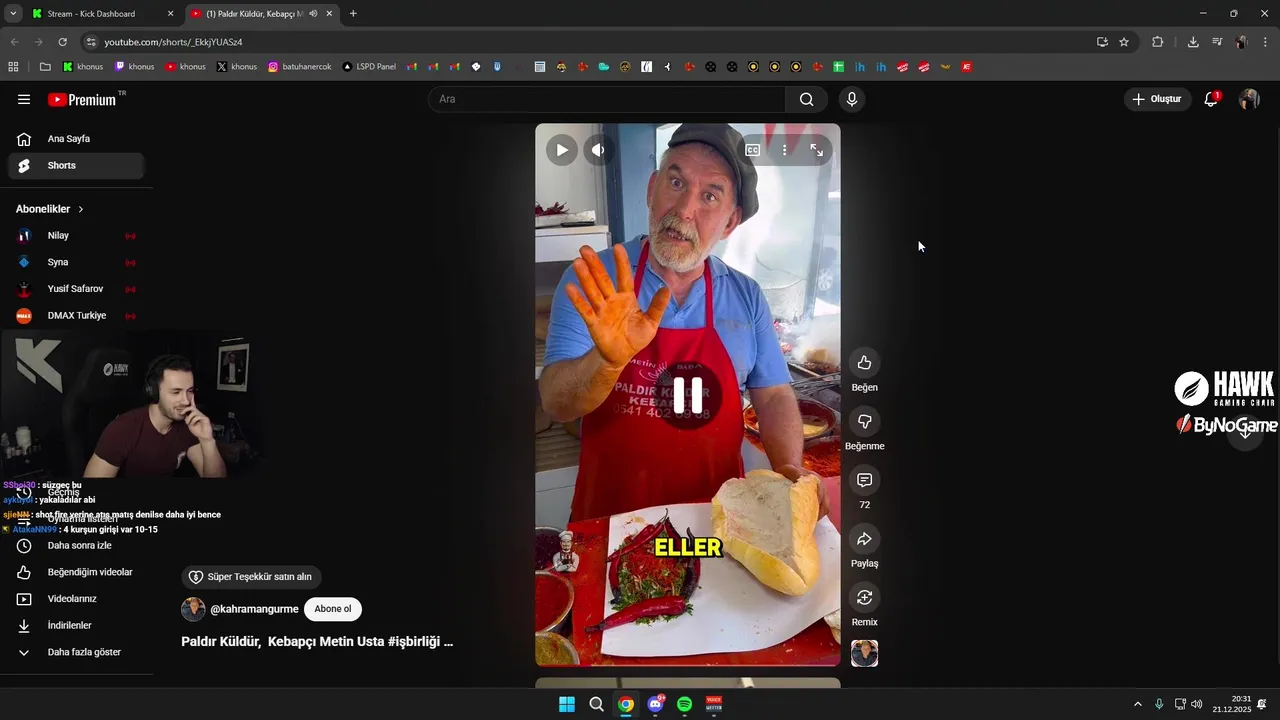Open the Short's sound thumbnail below Remix
This screenshot has height=720, width=1280.
click(864, 653)
